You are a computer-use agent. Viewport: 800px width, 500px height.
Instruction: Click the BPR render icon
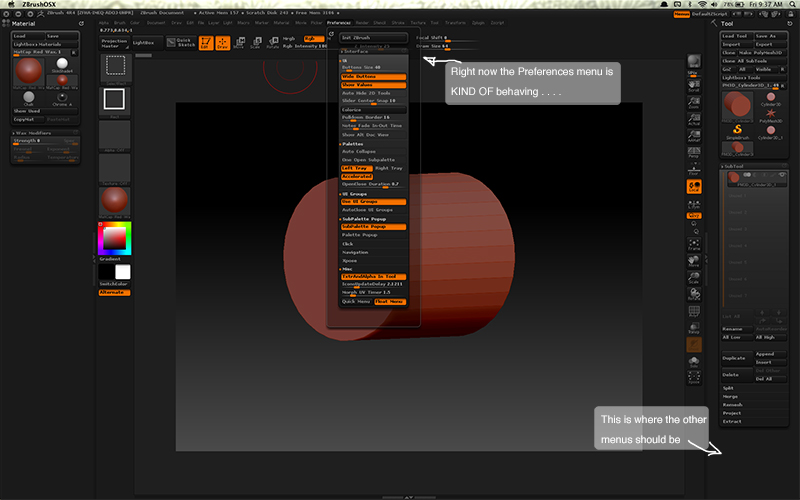click(x=694, y=62)
